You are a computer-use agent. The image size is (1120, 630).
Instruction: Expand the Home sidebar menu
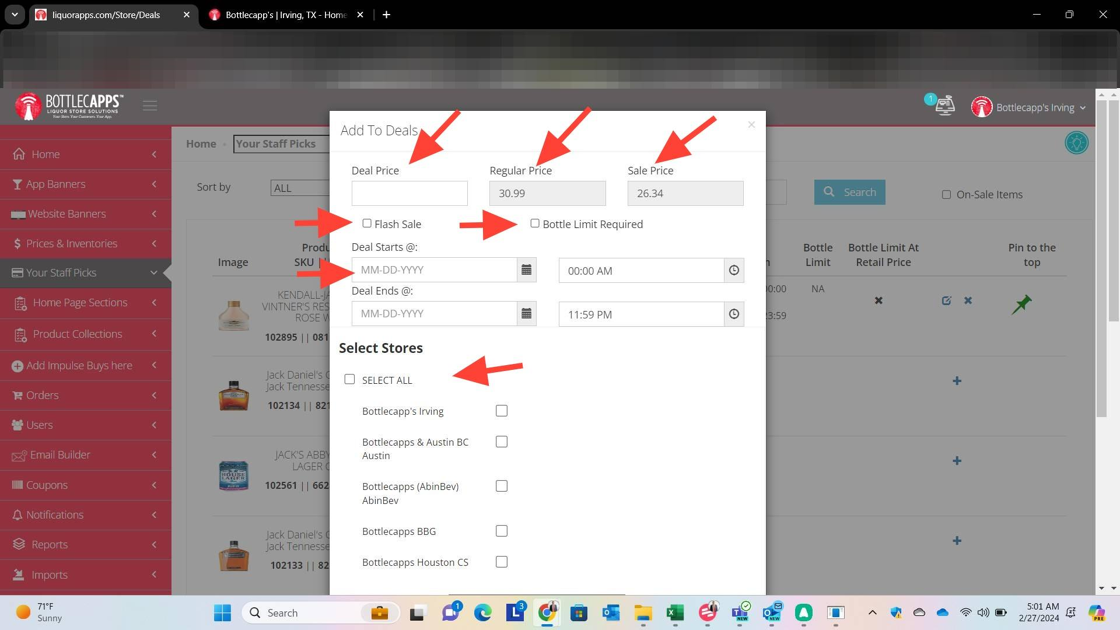click(86, 154)
